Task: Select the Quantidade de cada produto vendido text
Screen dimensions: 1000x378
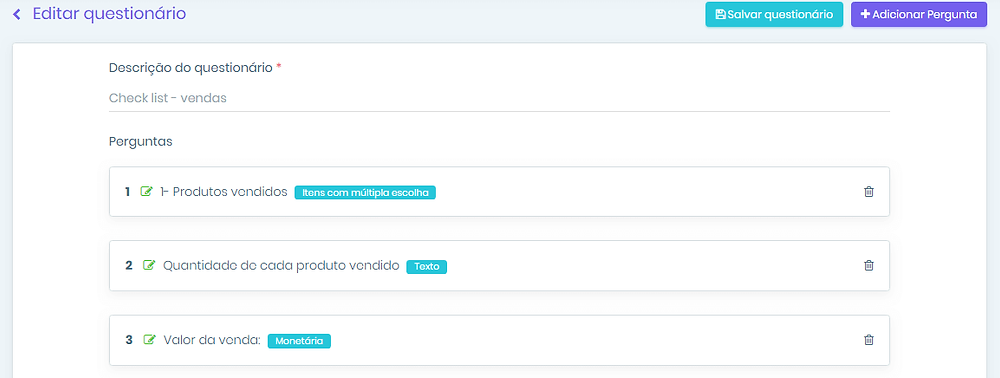Action: (281, 265)
